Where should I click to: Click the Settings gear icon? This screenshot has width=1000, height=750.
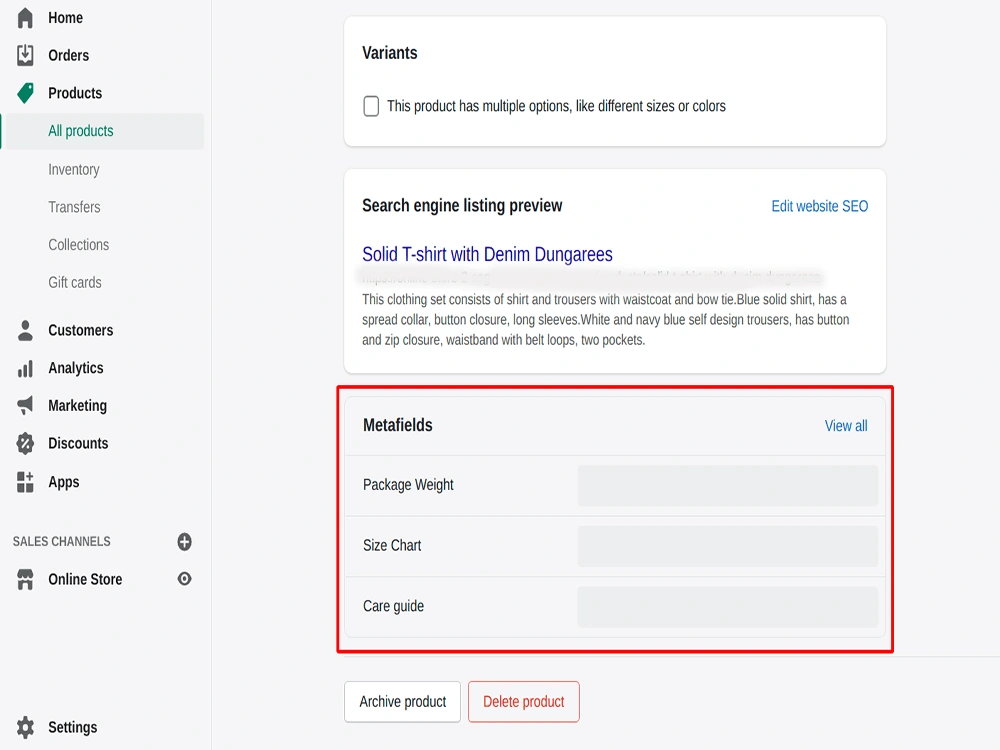click(x=25, y=727)
